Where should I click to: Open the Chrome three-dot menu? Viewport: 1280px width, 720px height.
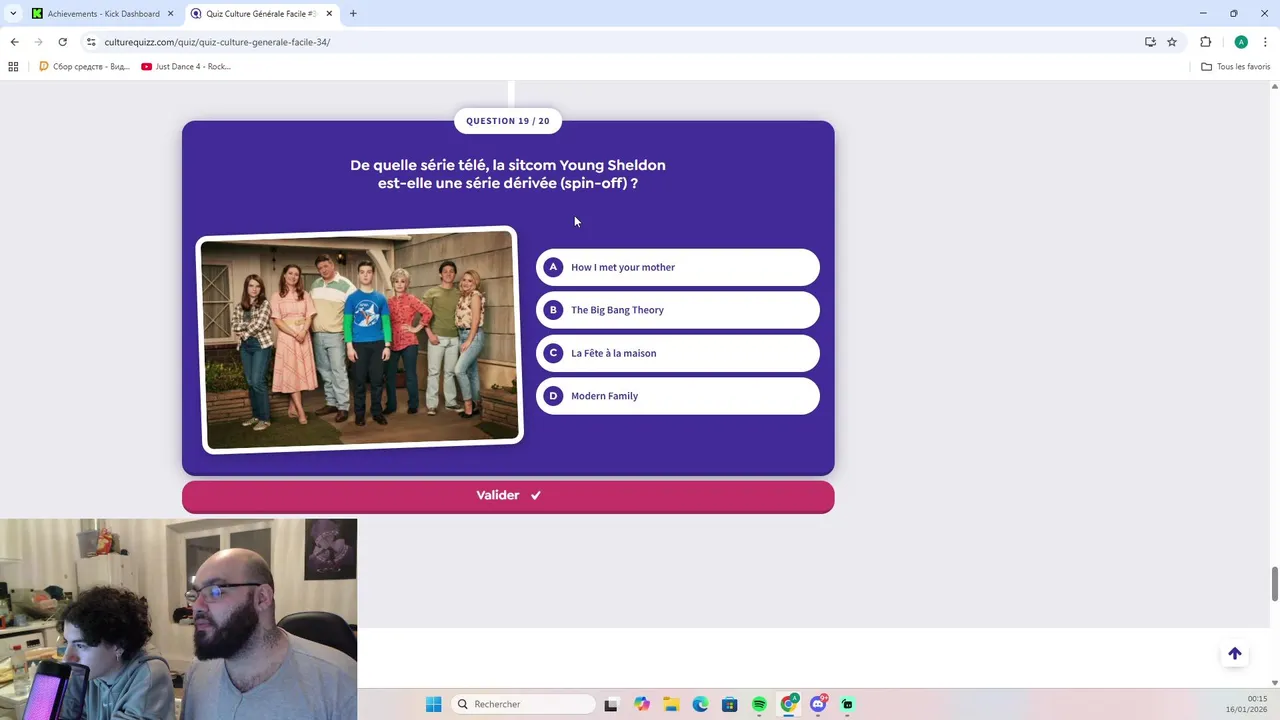(x=1265, y=42)
